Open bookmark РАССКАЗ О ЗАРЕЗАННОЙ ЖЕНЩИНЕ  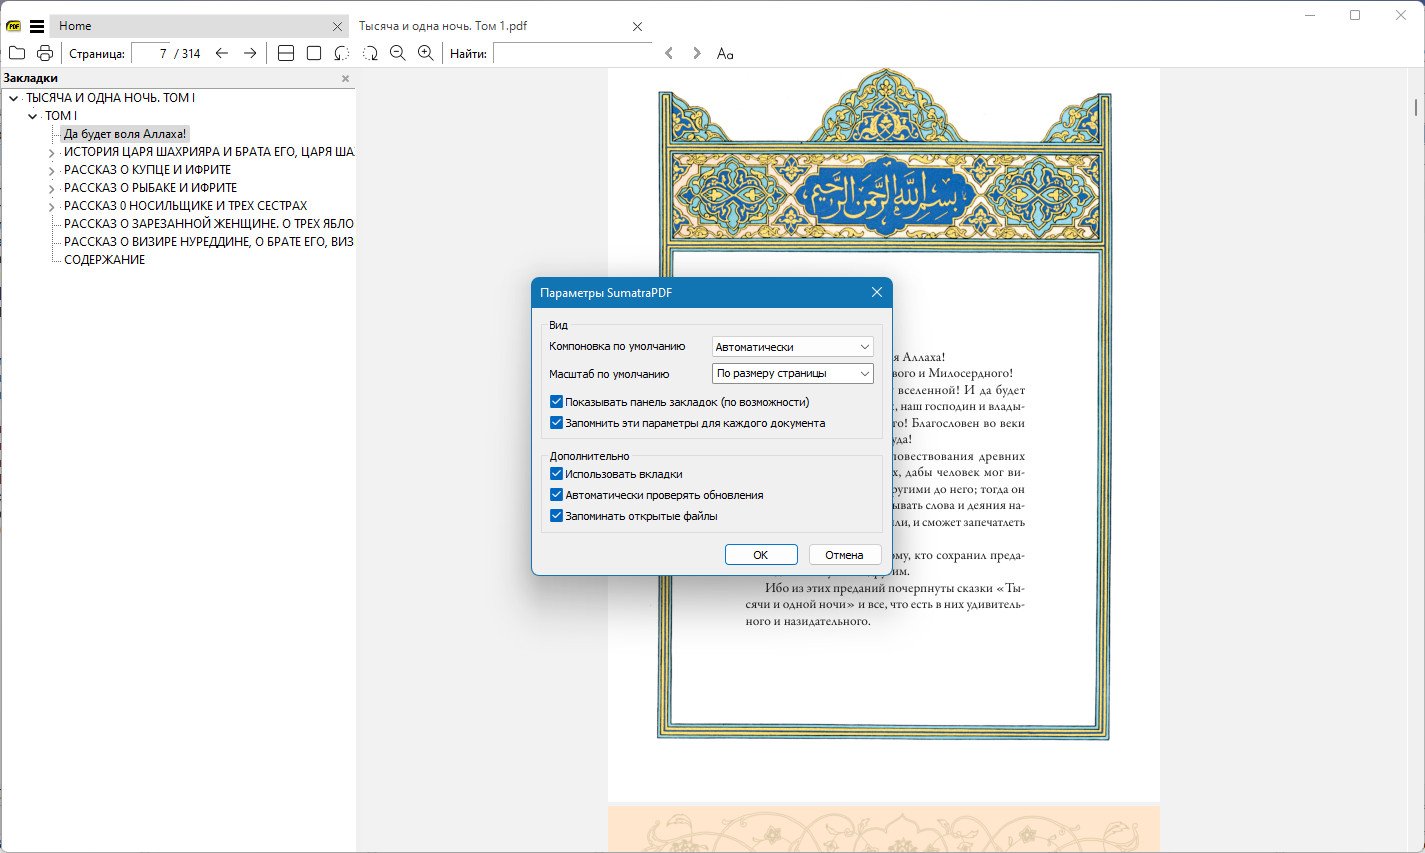208,224
